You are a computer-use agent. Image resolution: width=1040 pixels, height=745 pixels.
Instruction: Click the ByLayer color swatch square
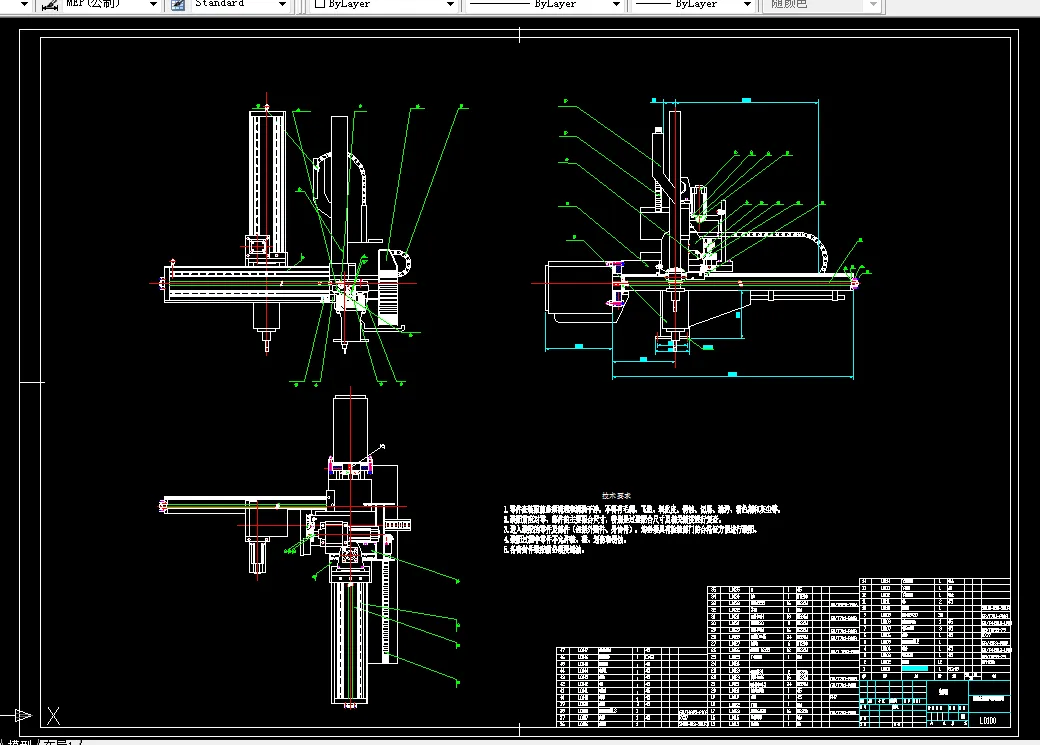click(x=320, y=3)
